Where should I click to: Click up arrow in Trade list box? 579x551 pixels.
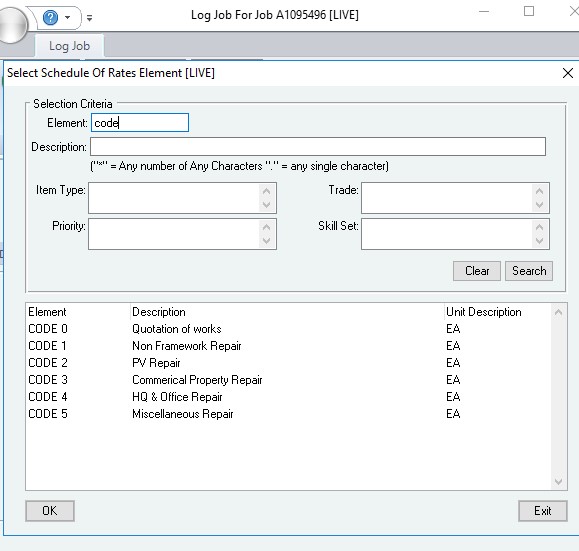pyautogui.click(x=539, y=191)
